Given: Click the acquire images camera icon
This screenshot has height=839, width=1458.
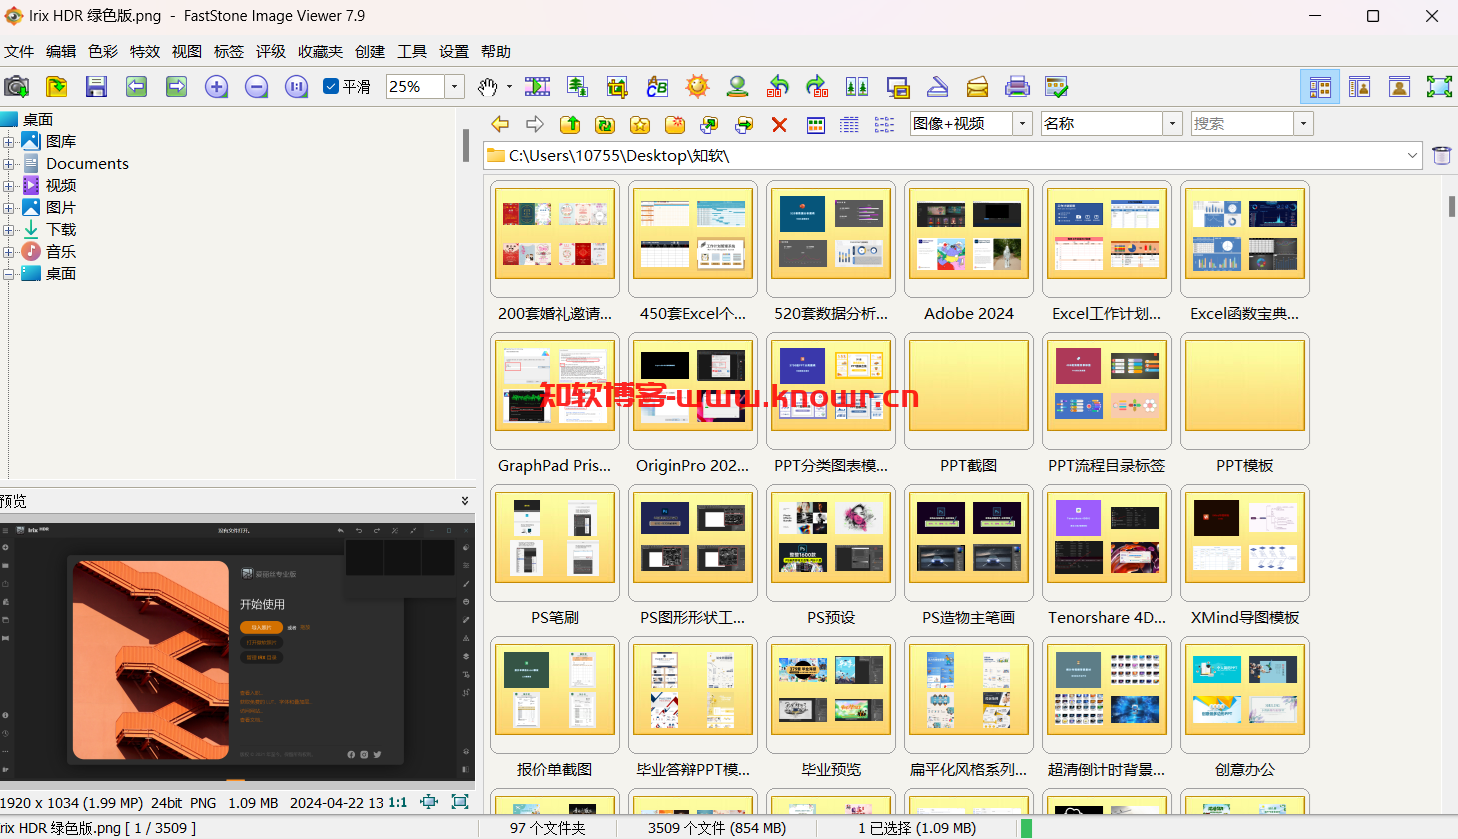Looking at the screenshot, I should pyautogui.click(x=17, y=87).
